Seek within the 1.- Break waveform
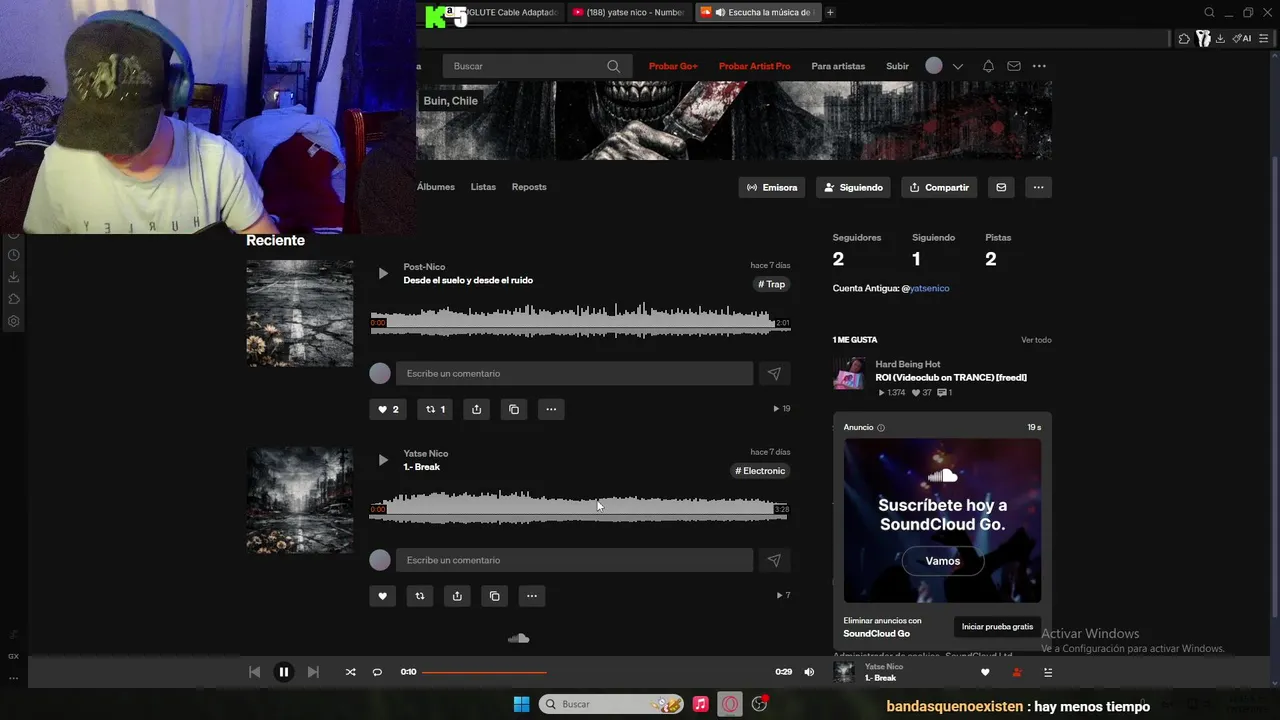The height and width of the screenshot is (720, 1280). [x=580, y=508]
